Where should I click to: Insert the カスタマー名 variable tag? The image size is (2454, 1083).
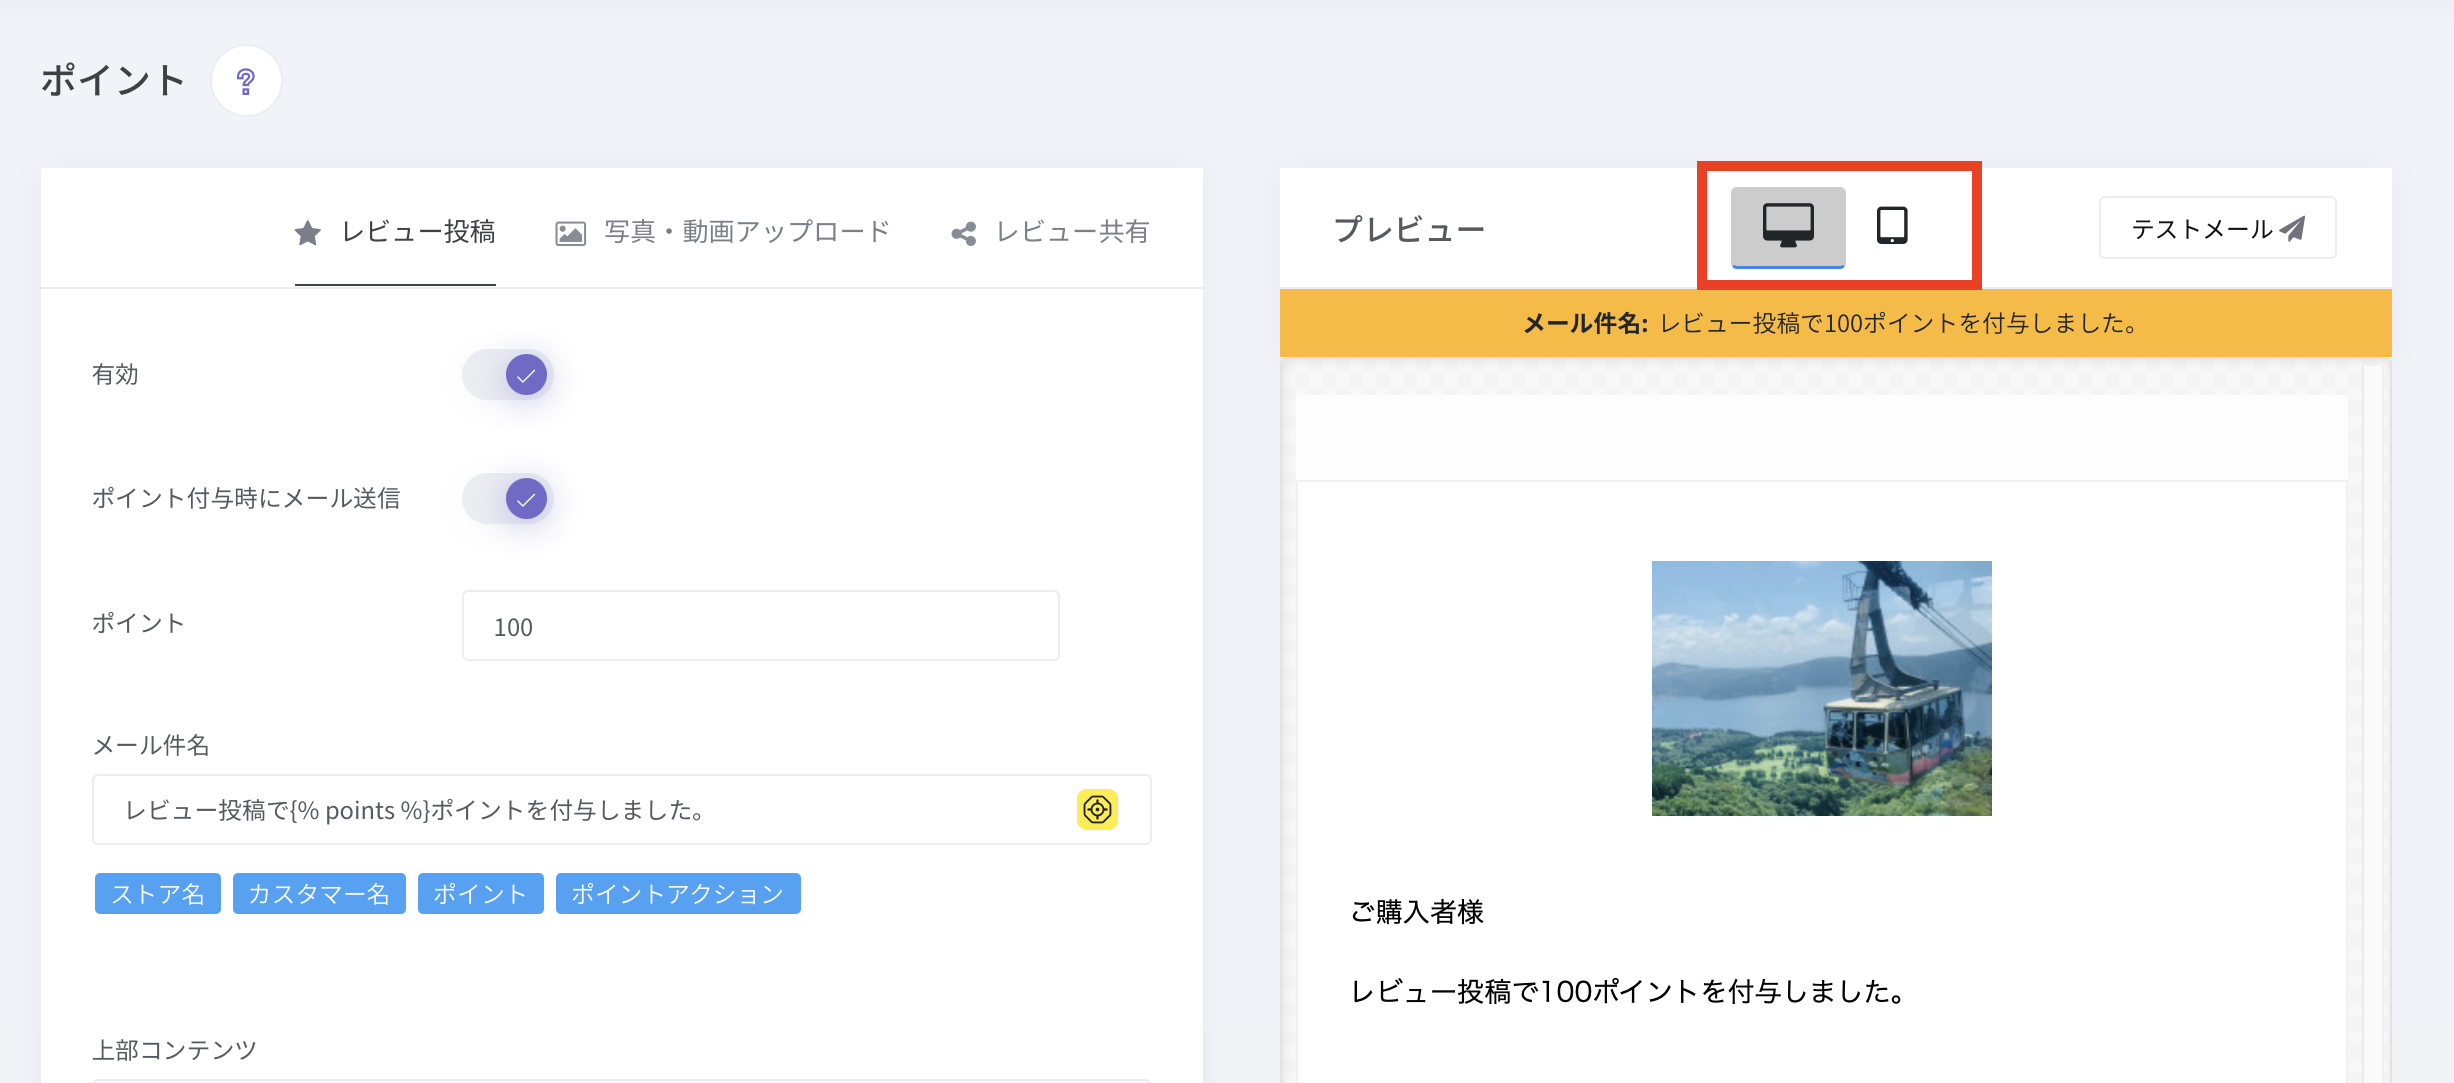(x=319, y=893)
